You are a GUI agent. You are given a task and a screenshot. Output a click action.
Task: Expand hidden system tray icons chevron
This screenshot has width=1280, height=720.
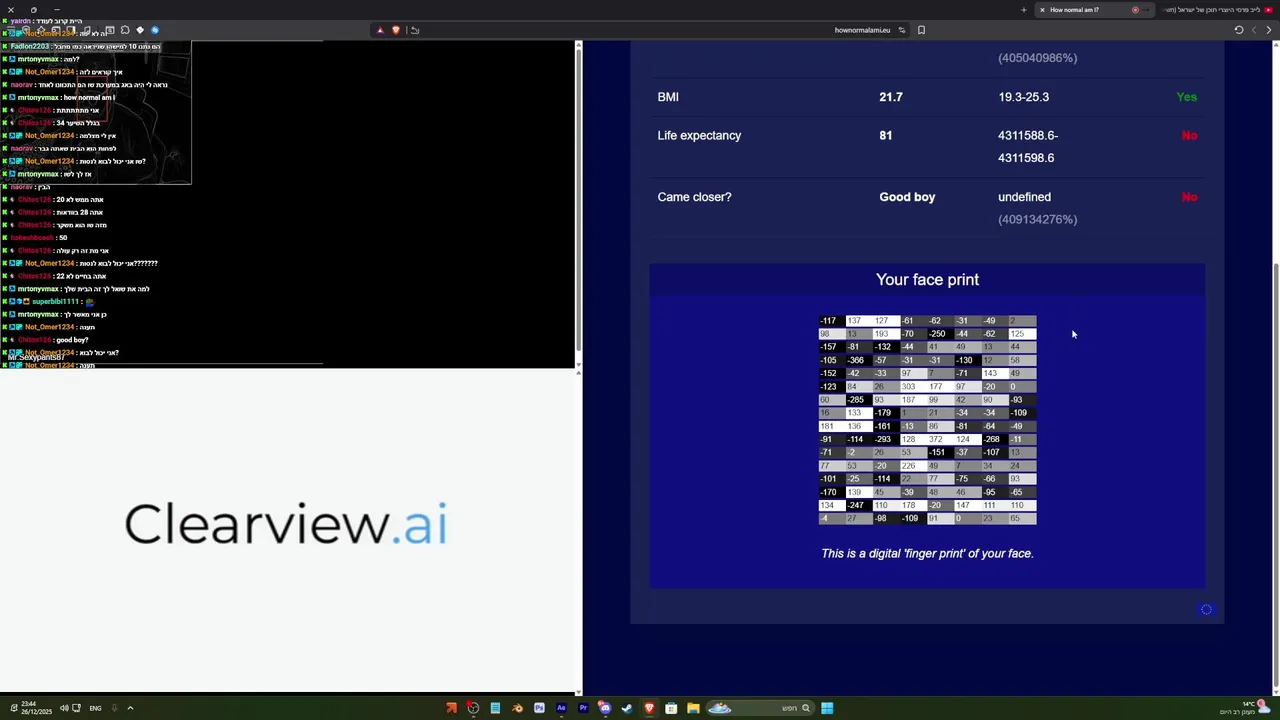(x=130, y=708)
